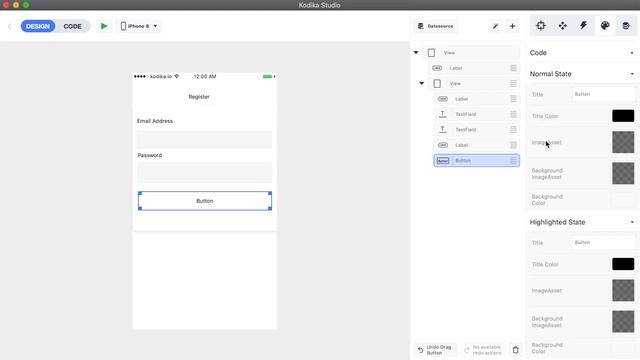Viewport: 640px width, 360px height.
Task: Choose Highlighted State Background ImageAsset thumbnail
Action: click(x=623, y=321)
